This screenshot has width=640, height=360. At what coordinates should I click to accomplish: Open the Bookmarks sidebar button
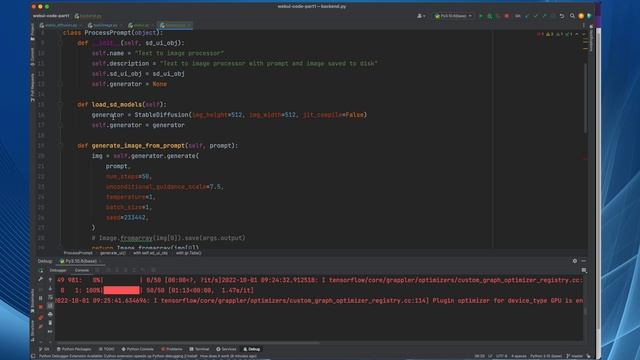pyautogui.click(x=33, y=301)
